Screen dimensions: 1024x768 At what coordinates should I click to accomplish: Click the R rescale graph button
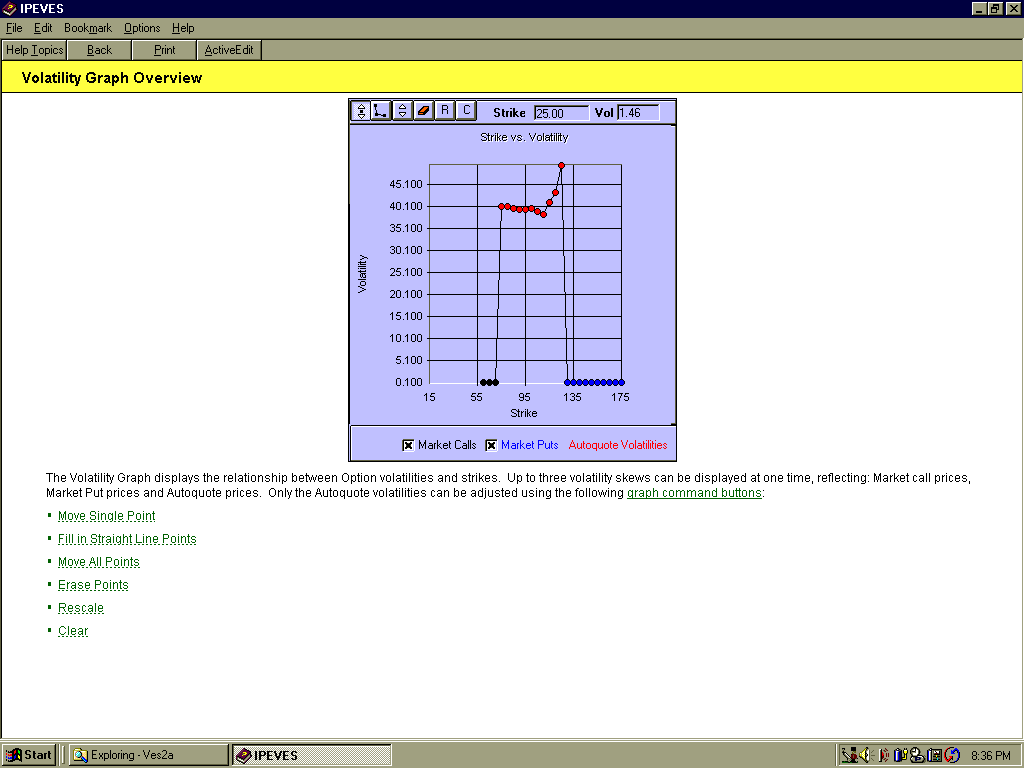(x=445, y=110)
